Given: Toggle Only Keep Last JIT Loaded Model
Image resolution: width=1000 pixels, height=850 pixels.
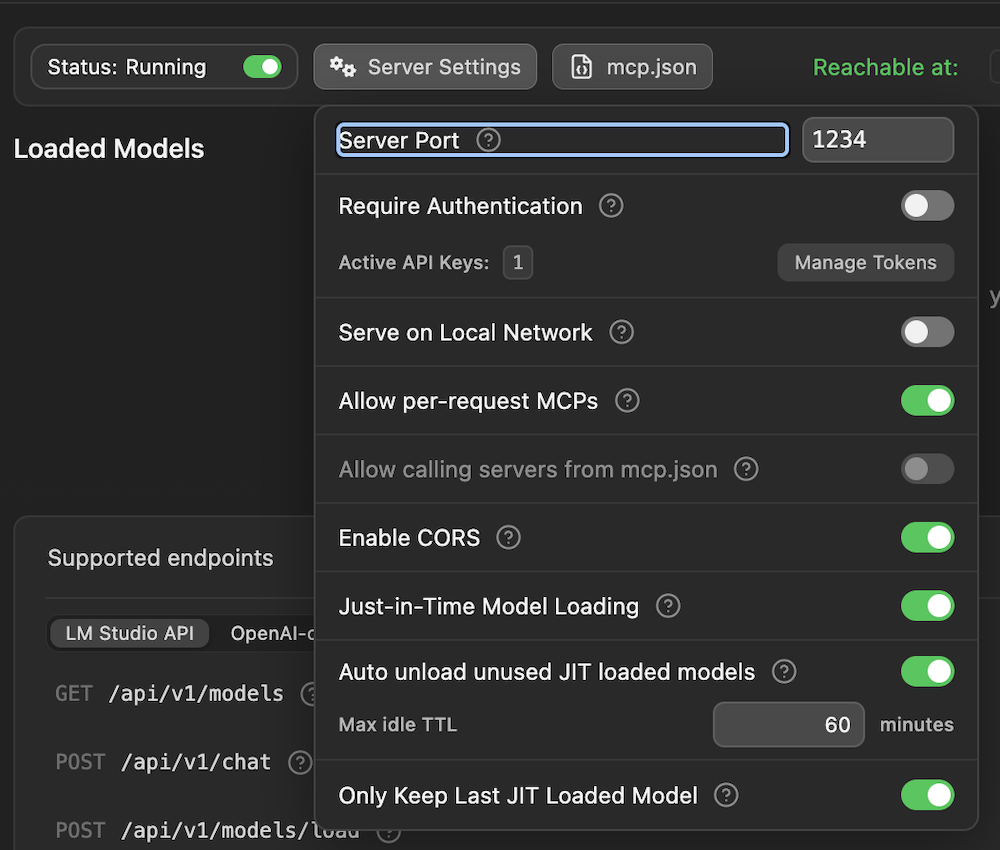Looking at the screenshot, I should tap(927, 795).
